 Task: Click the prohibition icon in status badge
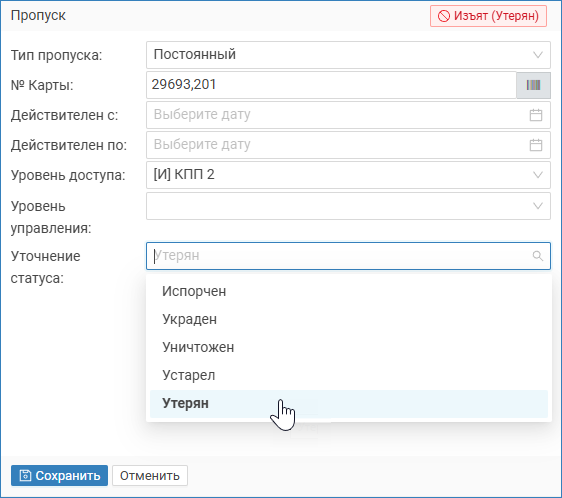click(444, 16)
